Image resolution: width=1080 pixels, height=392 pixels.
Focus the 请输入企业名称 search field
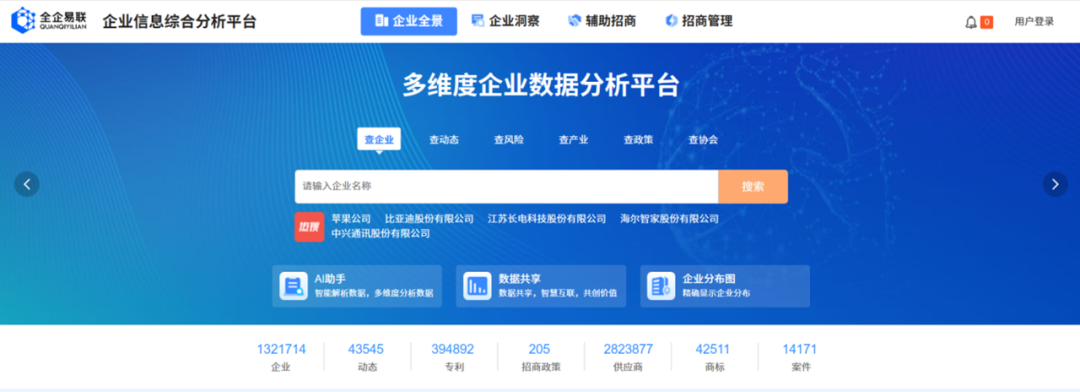[506, 187]
